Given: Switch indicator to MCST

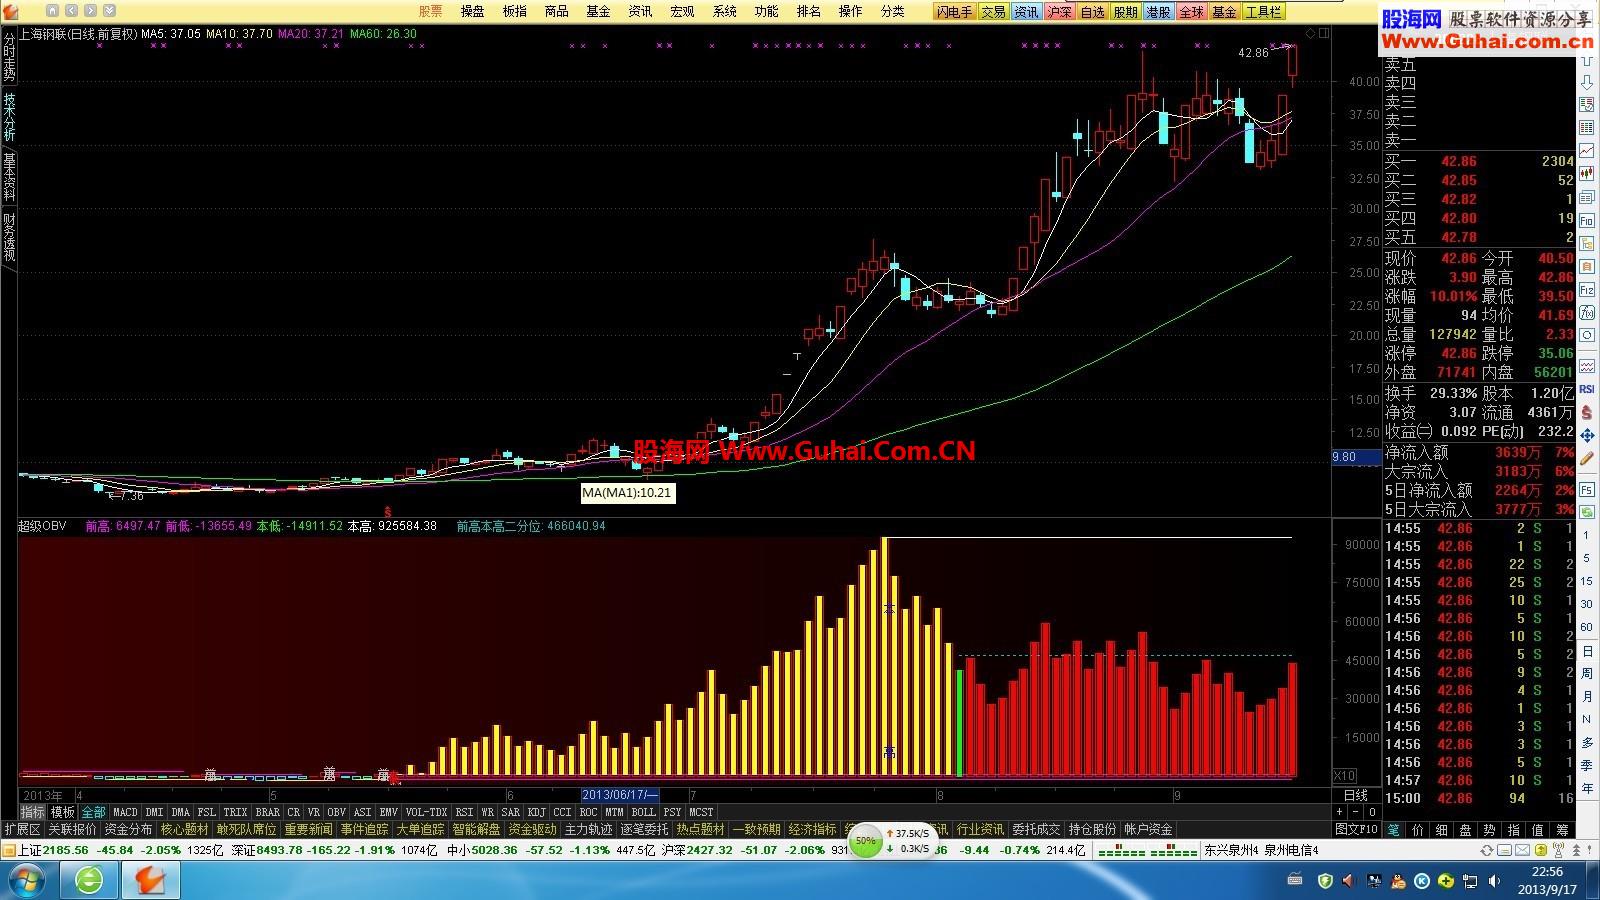Looking at the screenshot, I should click(x=701, y=812).
